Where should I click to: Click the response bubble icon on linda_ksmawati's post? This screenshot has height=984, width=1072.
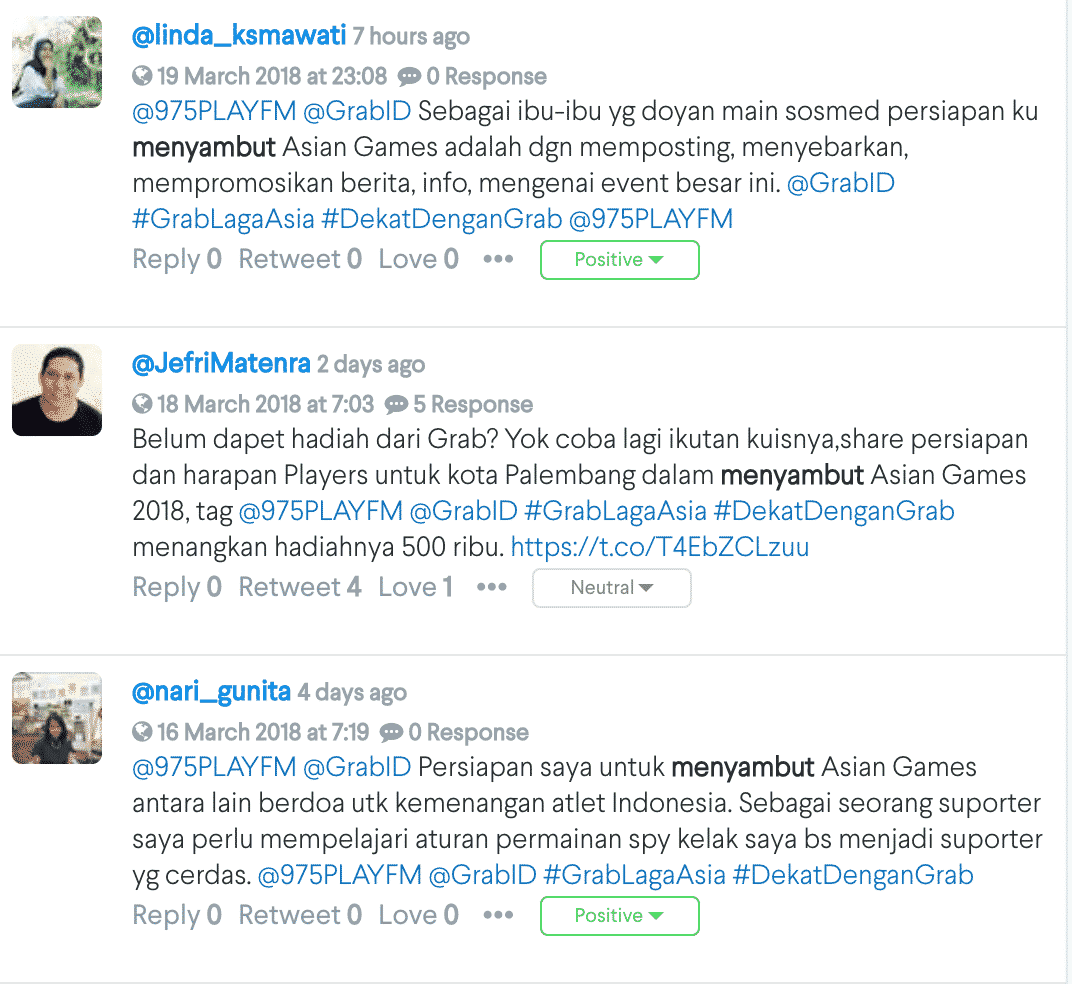pos(409,77)
